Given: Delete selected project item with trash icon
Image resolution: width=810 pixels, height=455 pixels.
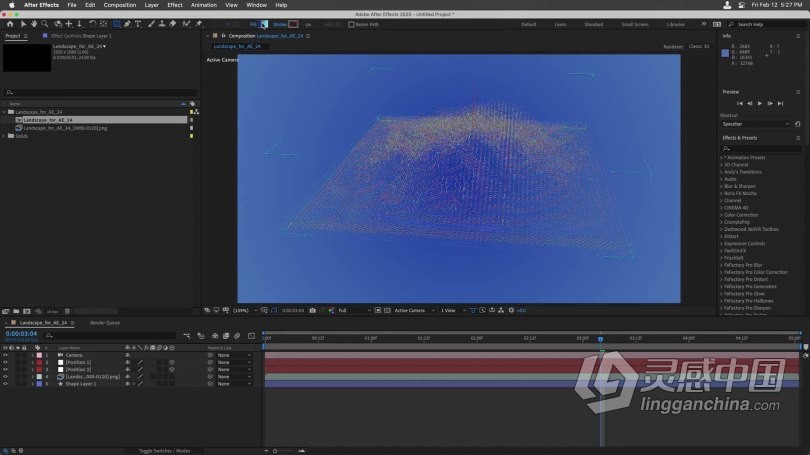Looking at the screenshot, I should [67, 311].
